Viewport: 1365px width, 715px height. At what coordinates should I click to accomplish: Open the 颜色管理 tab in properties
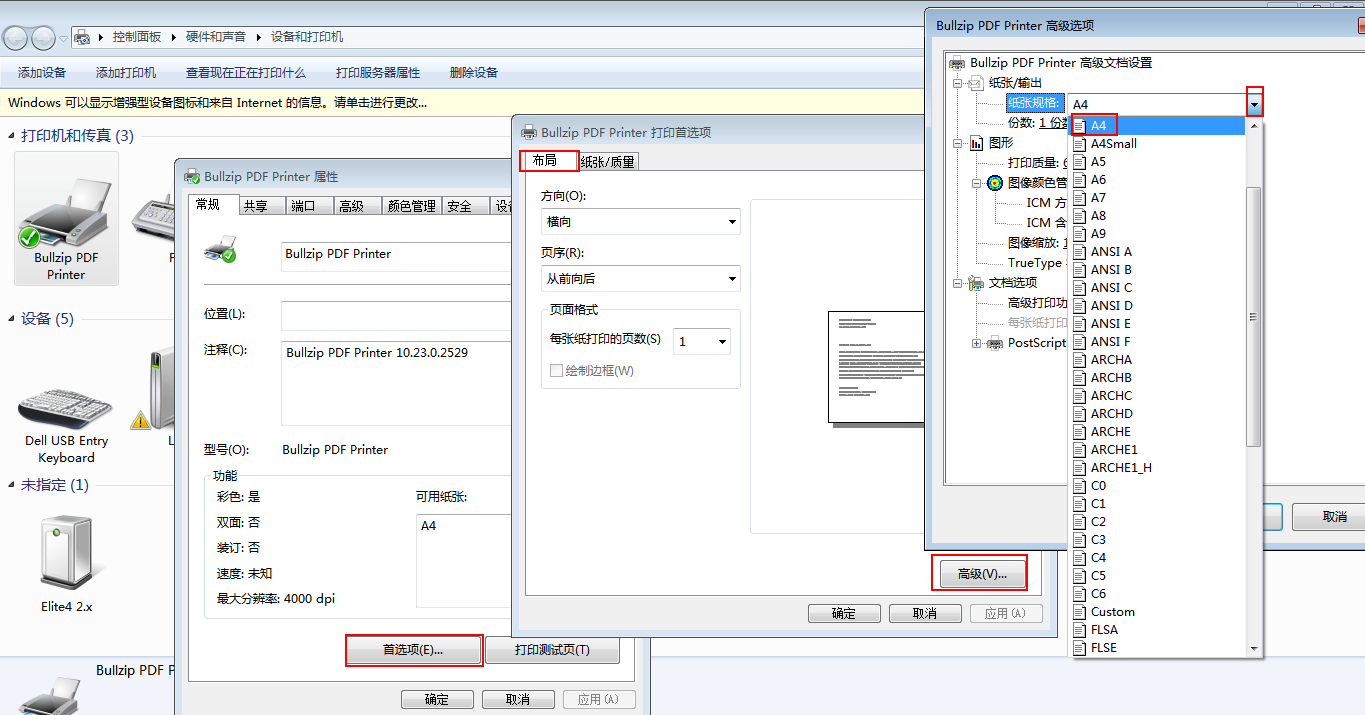411,206
